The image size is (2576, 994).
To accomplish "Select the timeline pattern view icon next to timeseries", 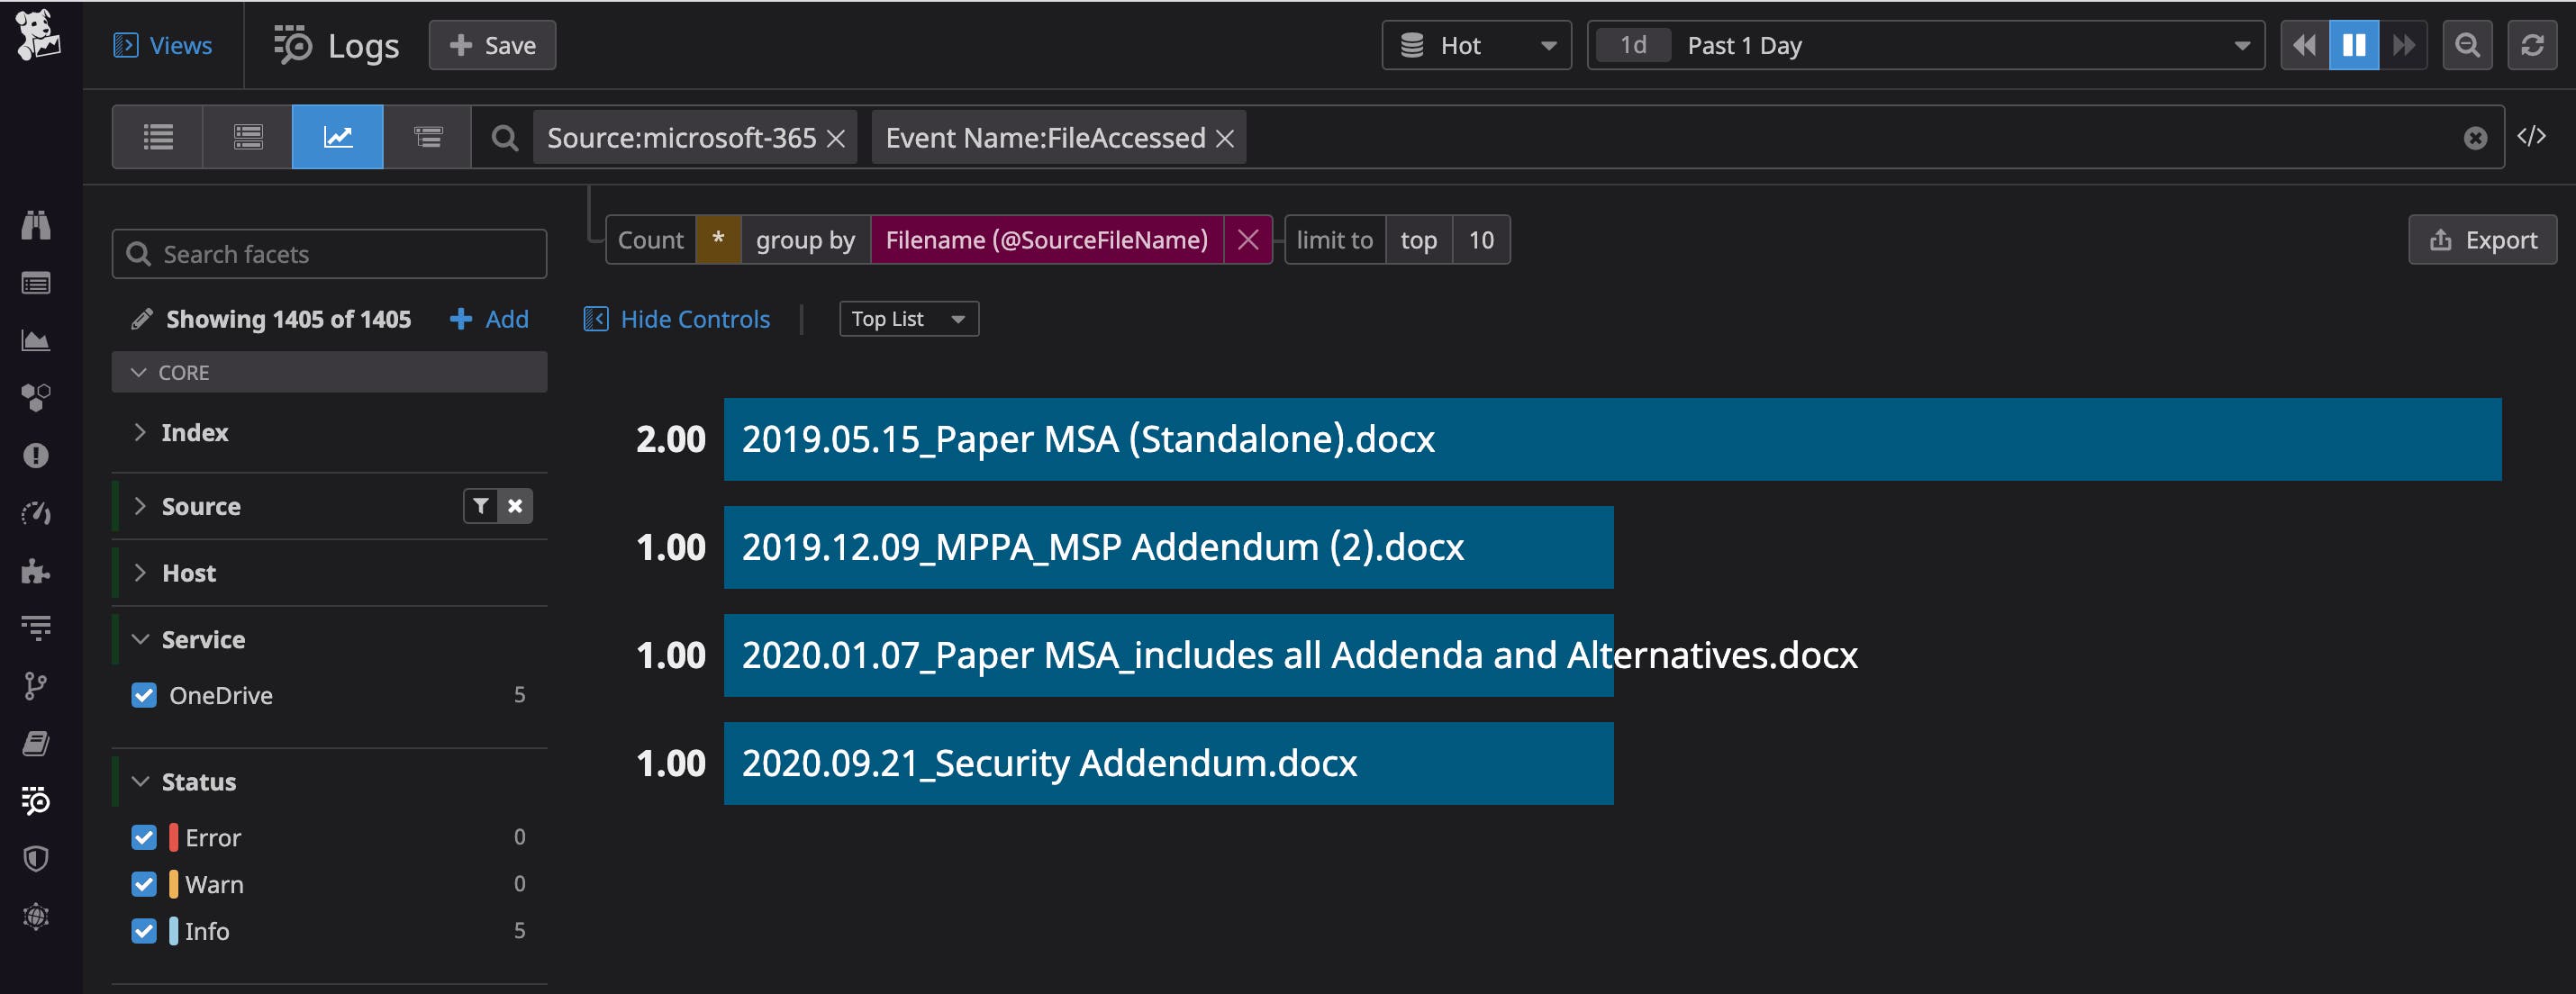I will [x=427, y=137].
